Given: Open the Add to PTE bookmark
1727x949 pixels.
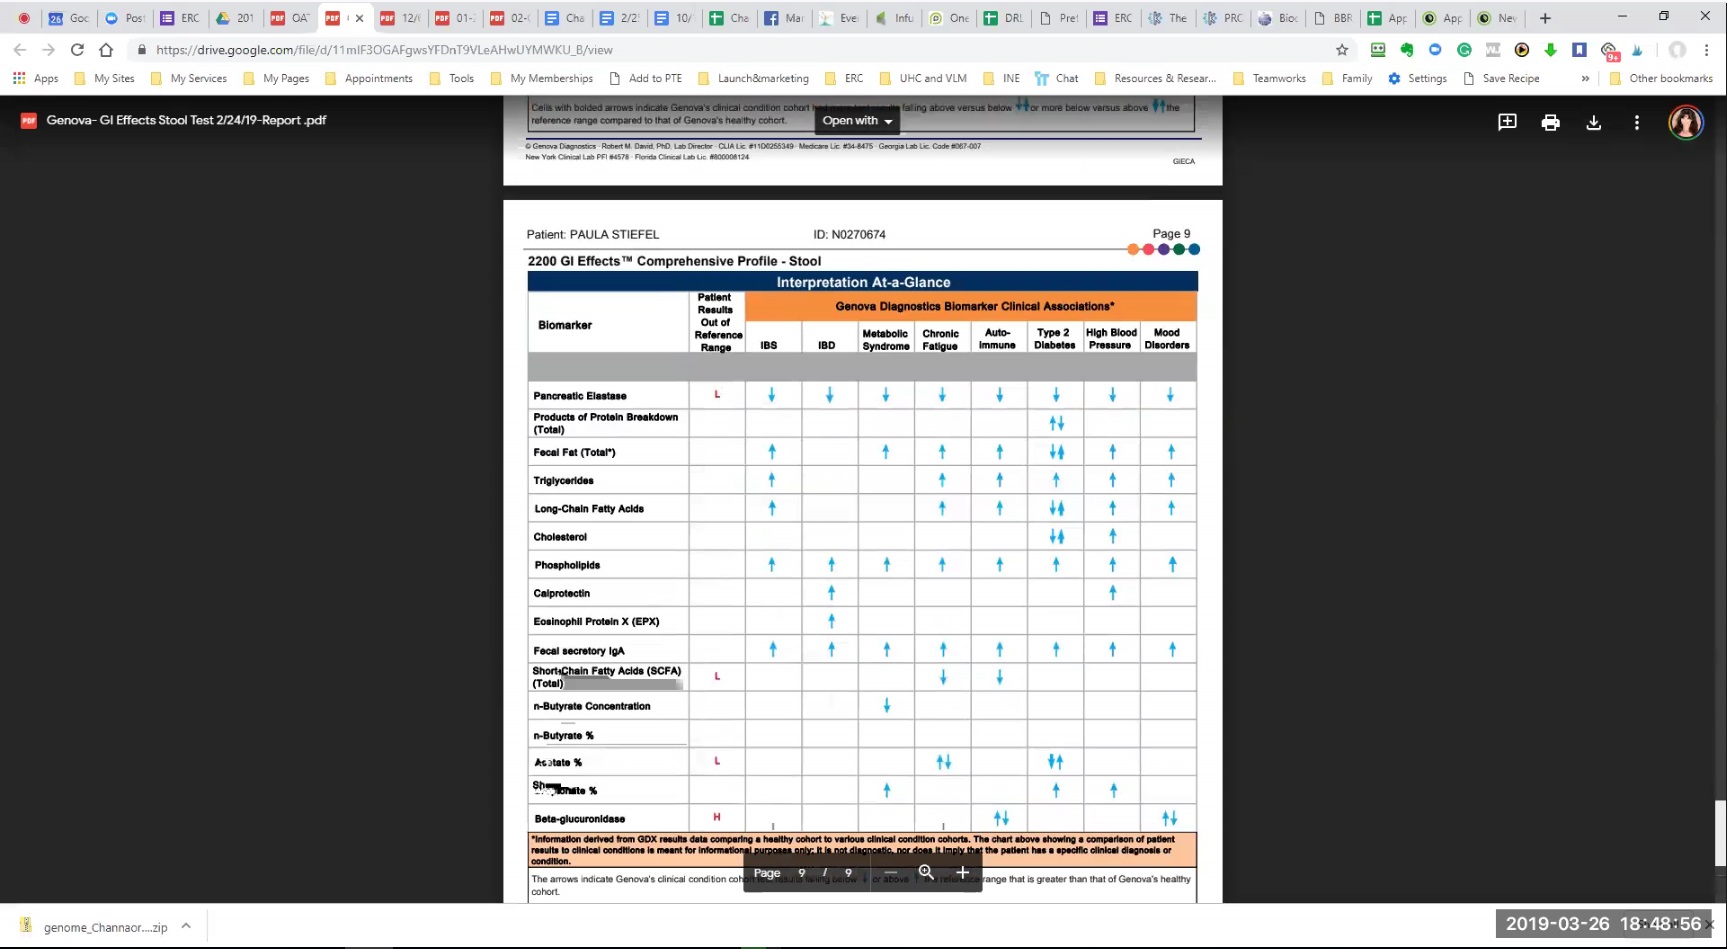Looking at the screenshot, I should click(645, 78).
